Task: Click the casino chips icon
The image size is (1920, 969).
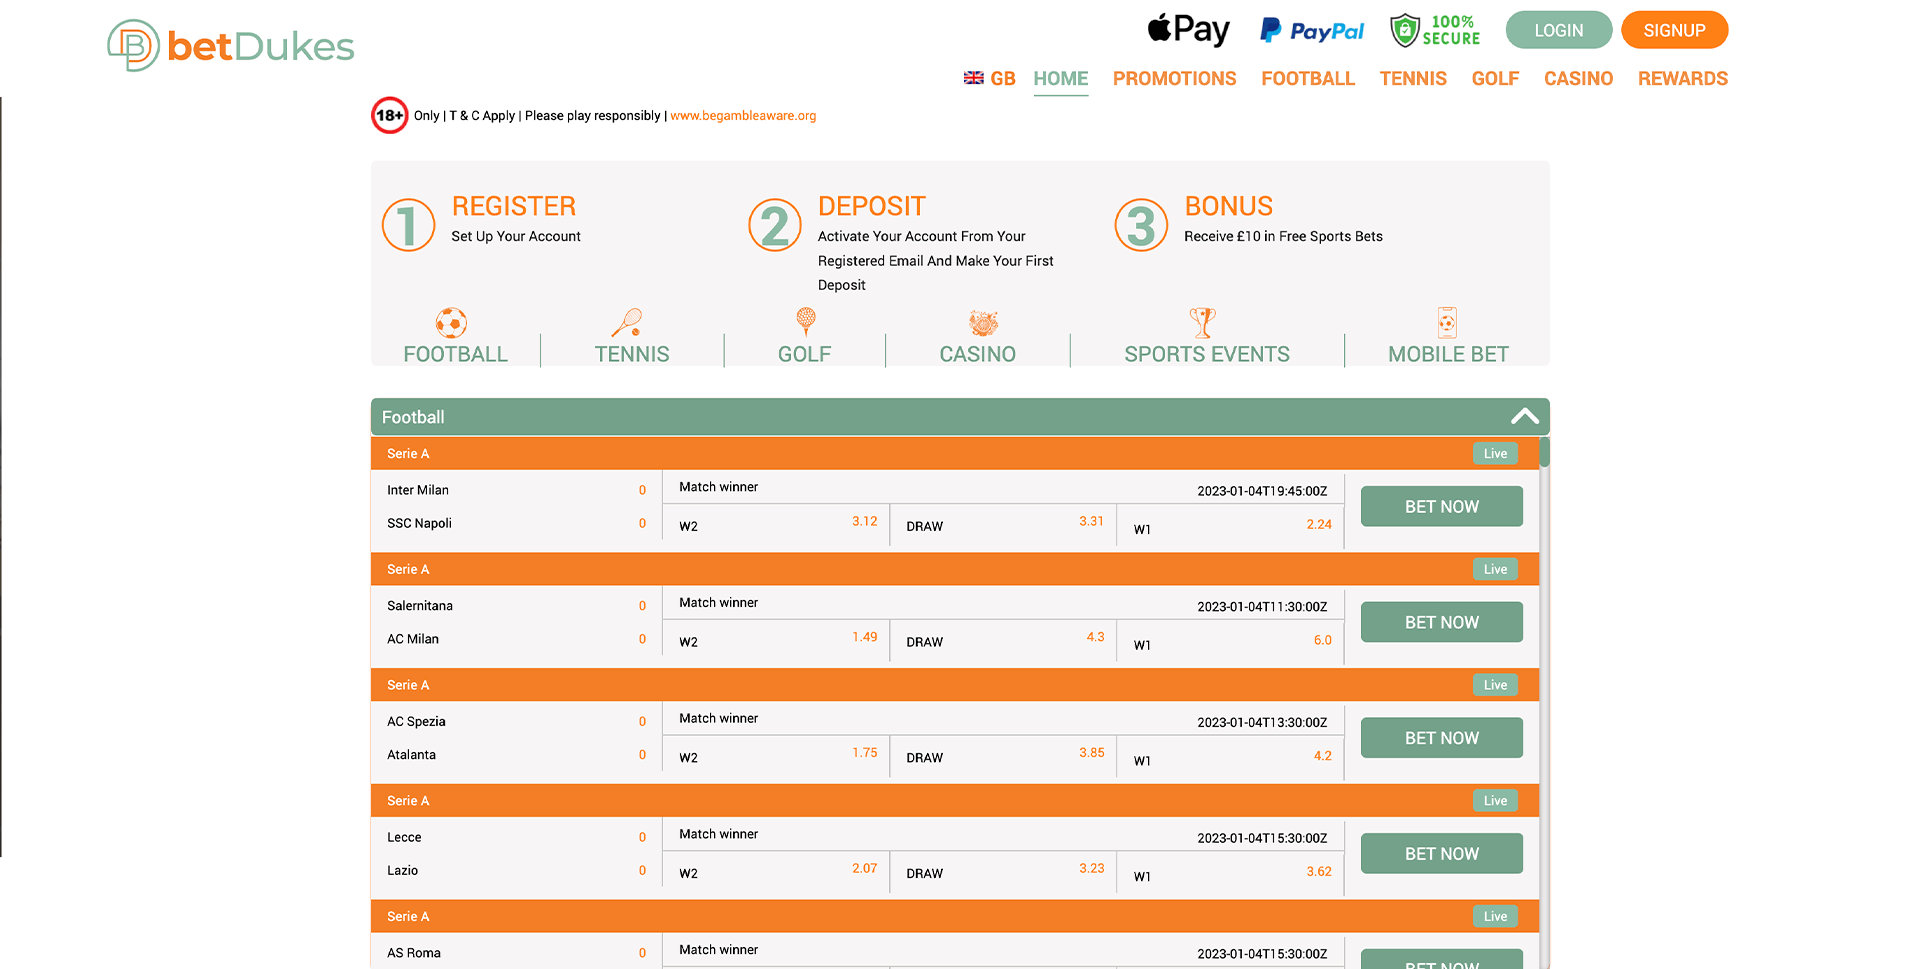Action: tap(983, 323)
